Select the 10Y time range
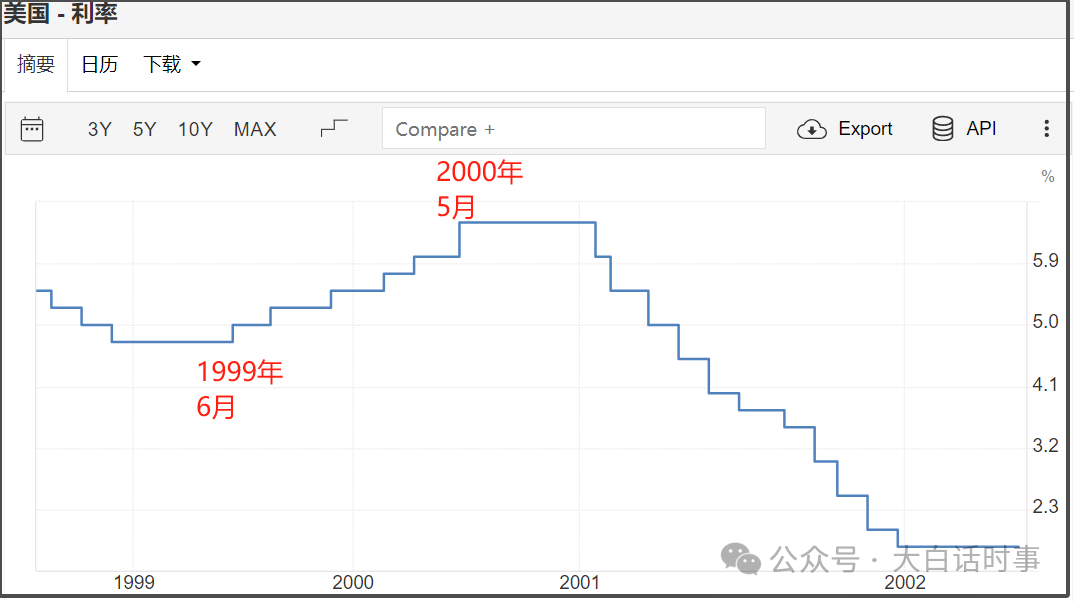The height and width of the screenshot is (602, 1074). click(195, 129)
